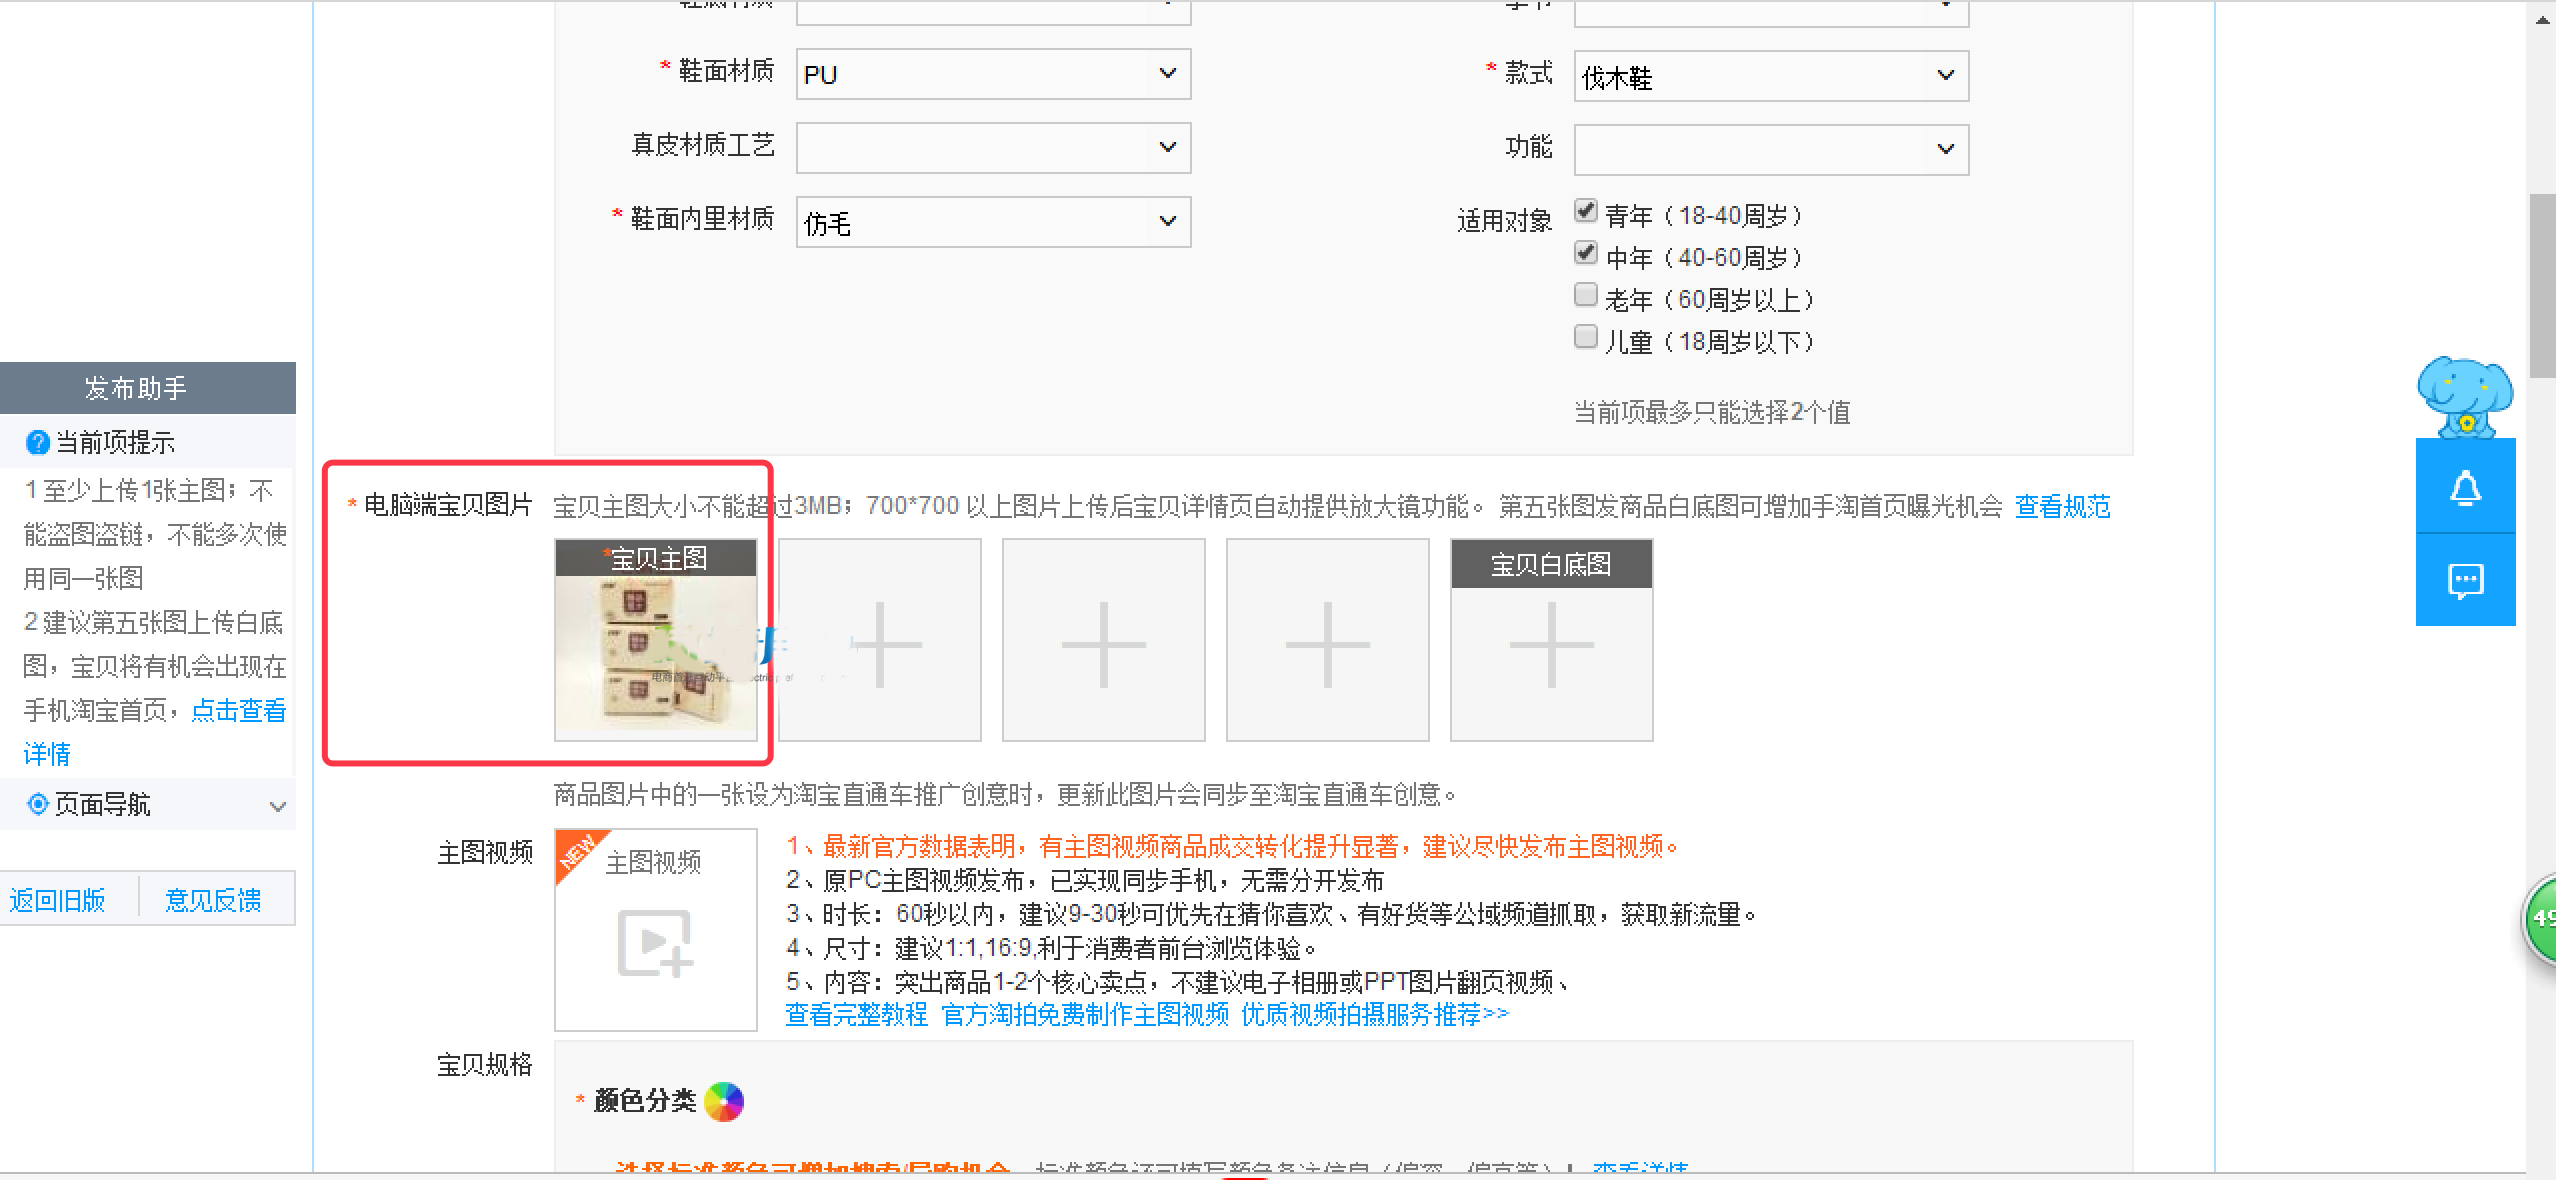Check 老年（60周岁以上）checkbox

coord(1585,295)
